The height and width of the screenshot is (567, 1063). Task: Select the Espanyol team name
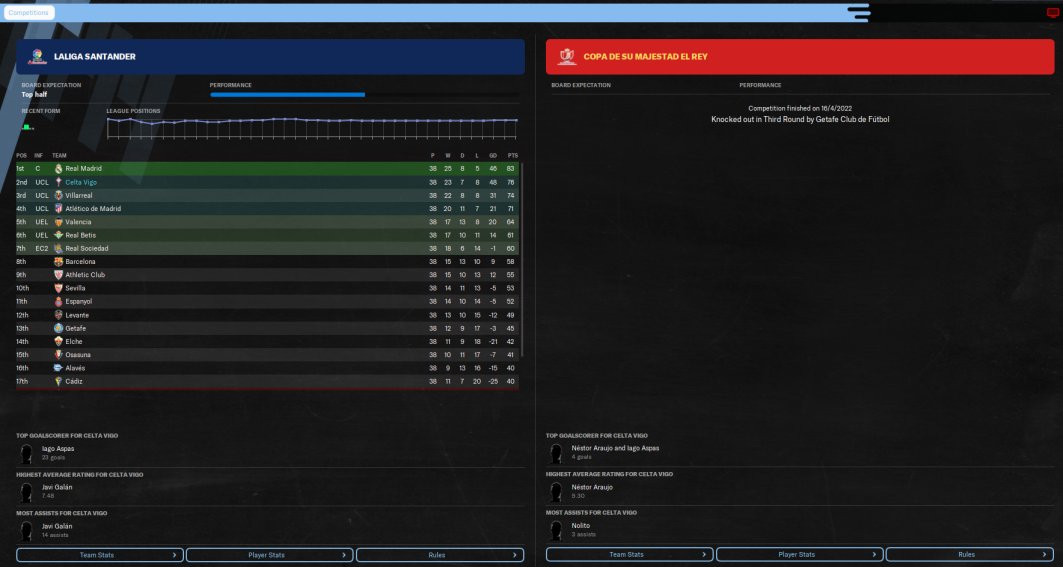tap(79, 301)
